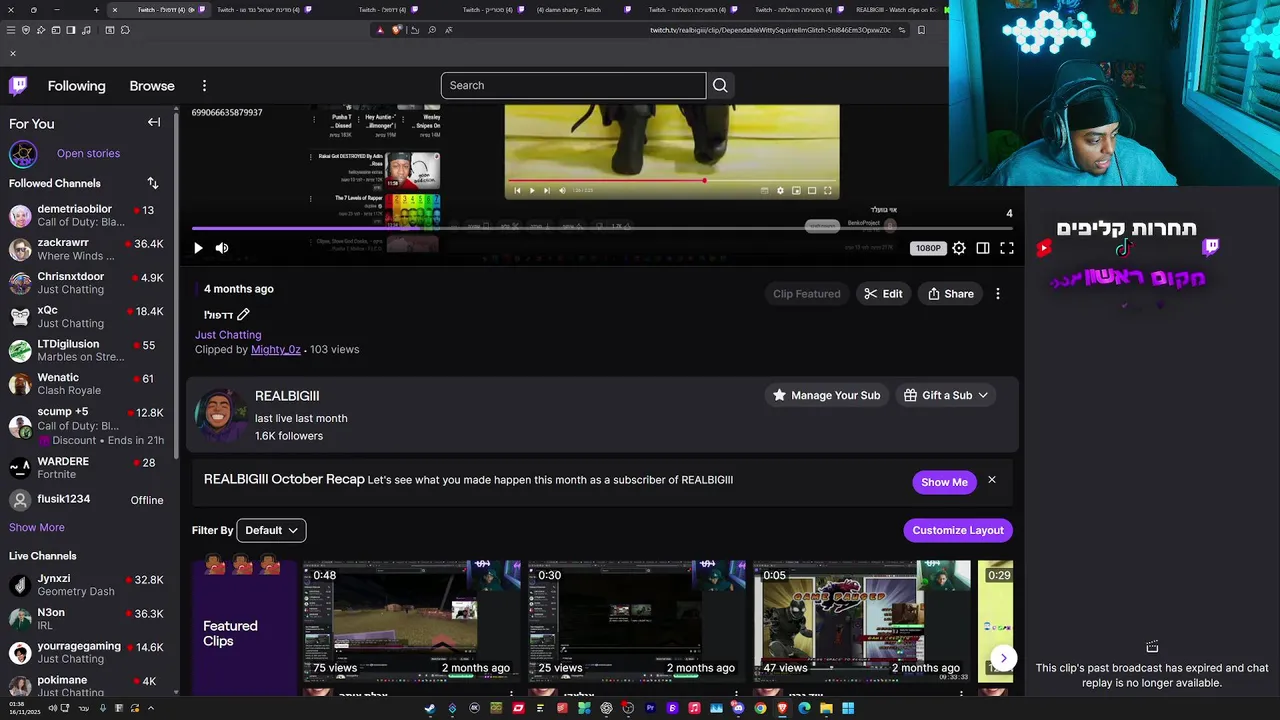Sort the Followed Channels list
The image size is (1280, 720).
[153, 183]
